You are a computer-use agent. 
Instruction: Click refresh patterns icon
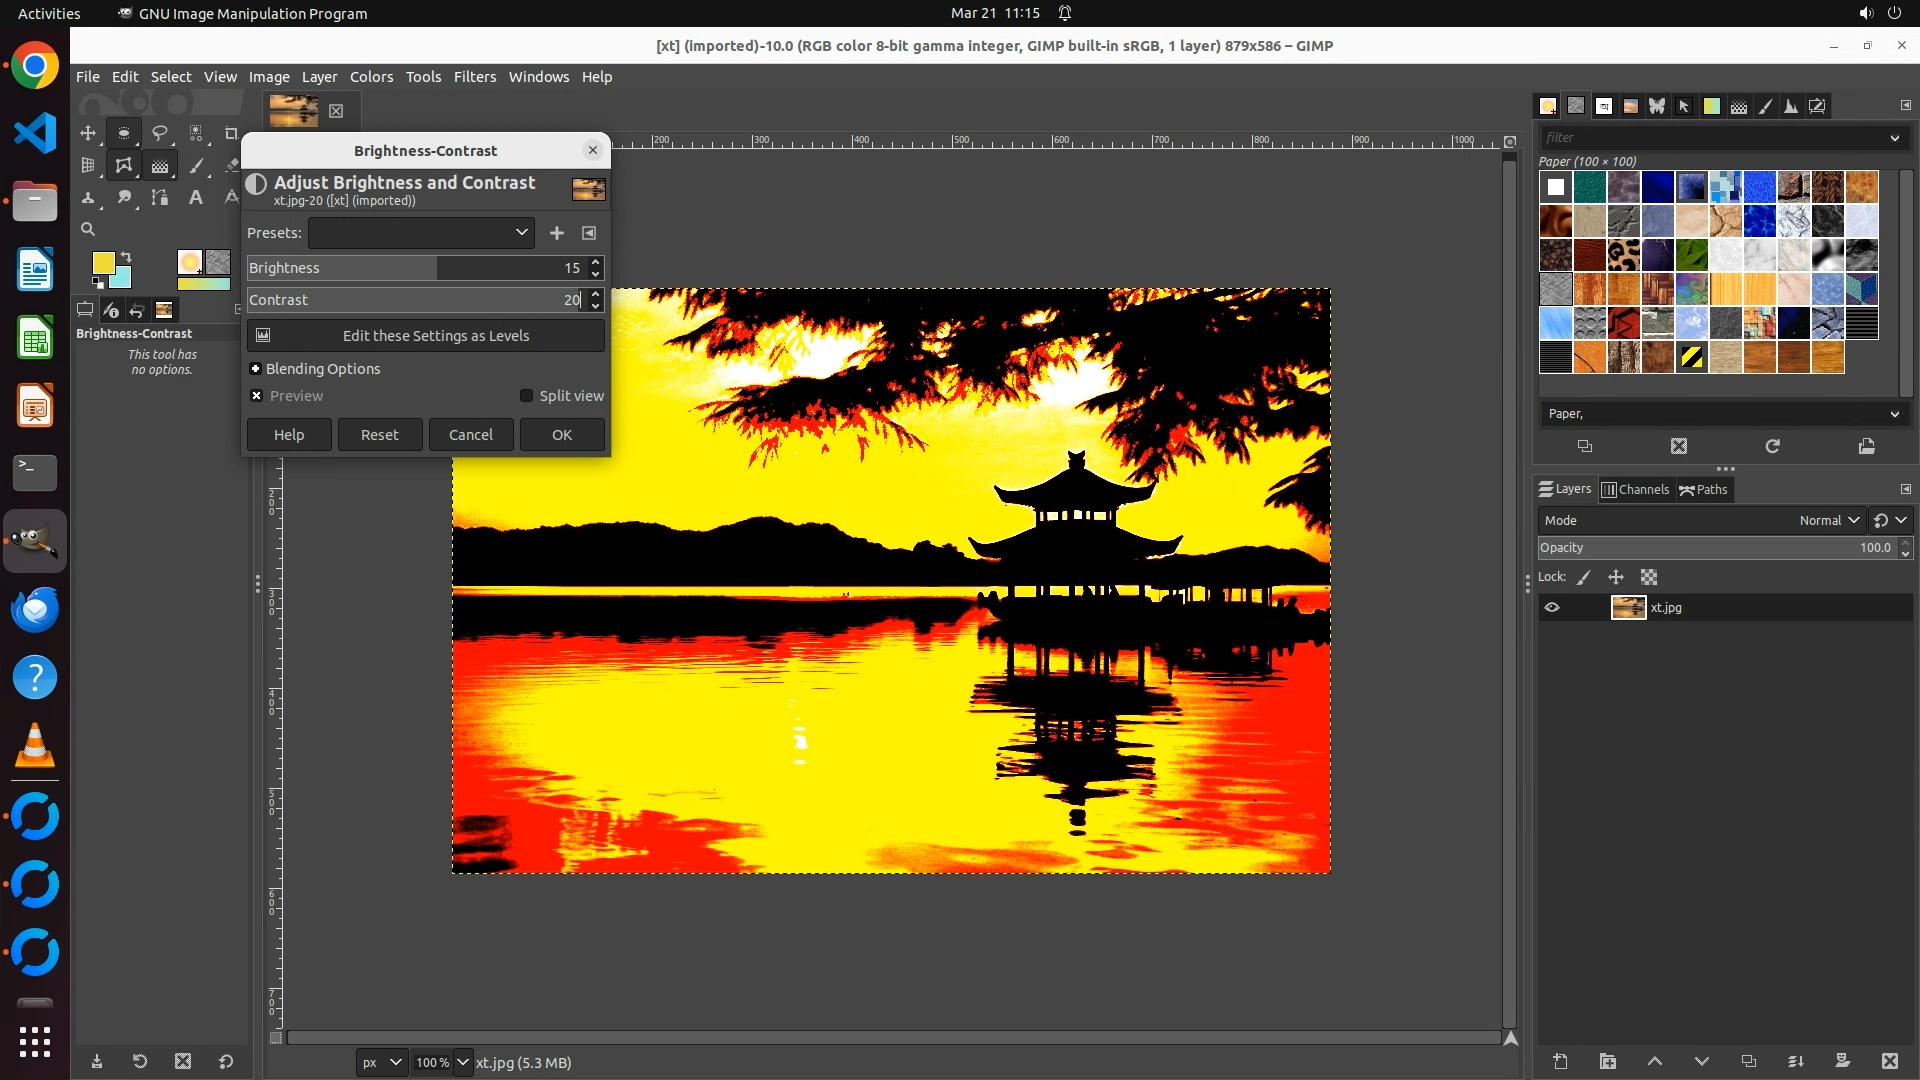(1772, 446)
